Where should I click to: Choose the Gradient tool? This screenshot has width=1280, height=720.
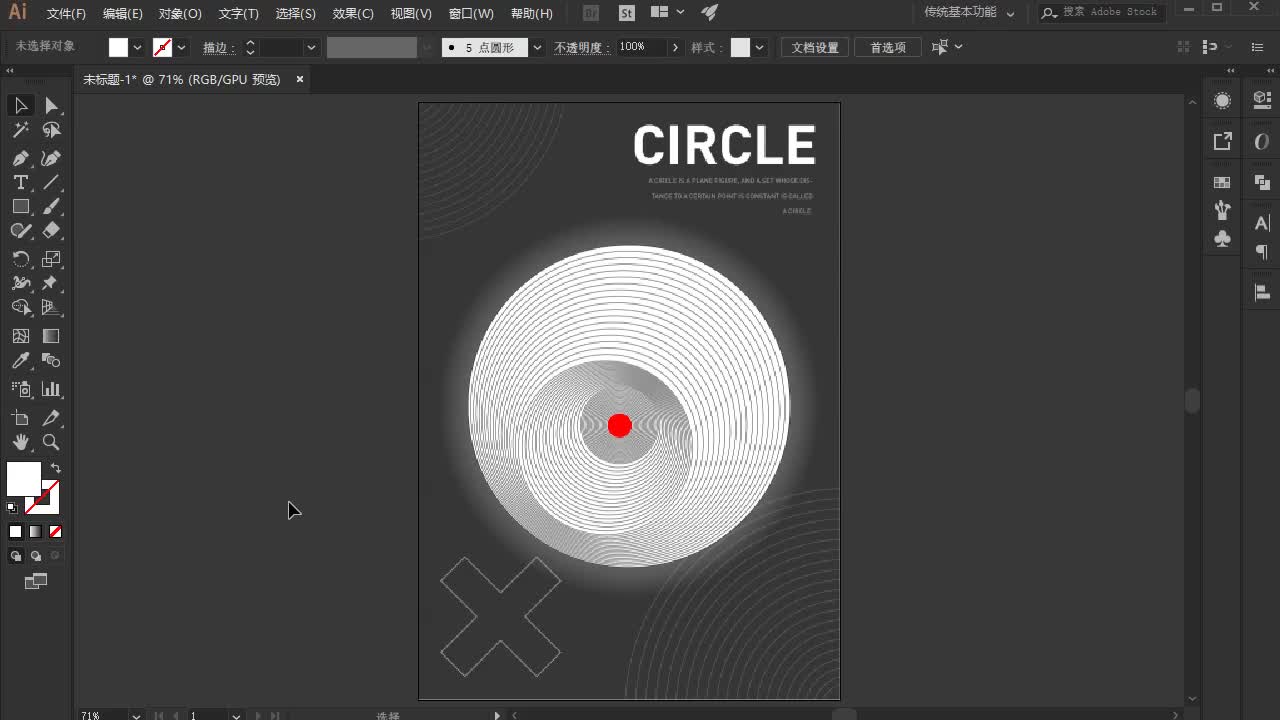51,336
